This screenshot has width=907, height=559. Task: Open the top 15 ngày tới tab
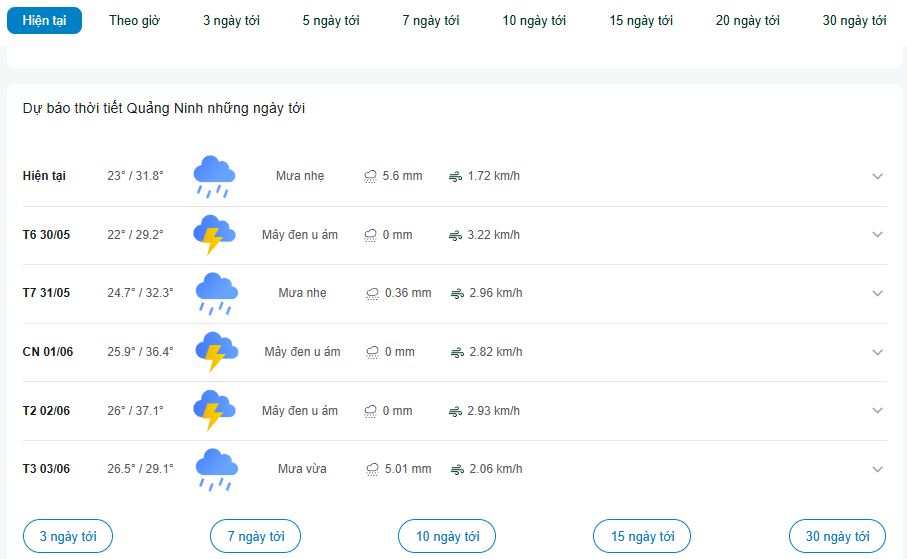641,20
